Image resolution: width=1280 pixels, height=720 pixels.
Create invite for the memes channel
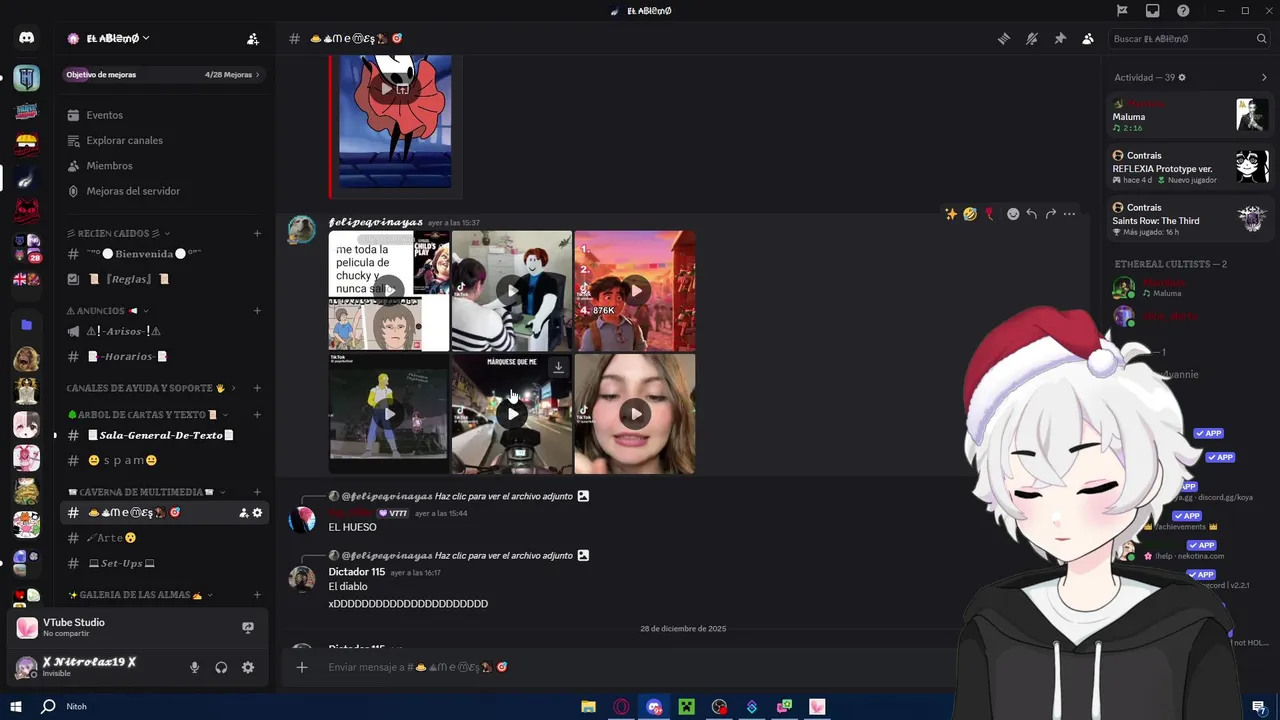(x=243, y=513)
